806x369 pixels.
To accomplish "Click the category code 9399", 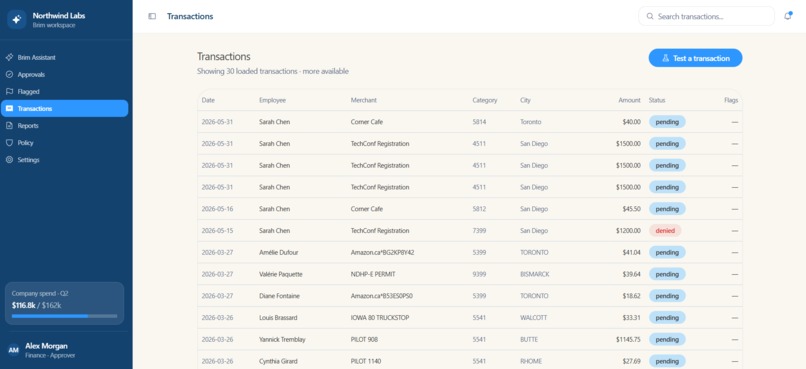I will pos(479,274).
